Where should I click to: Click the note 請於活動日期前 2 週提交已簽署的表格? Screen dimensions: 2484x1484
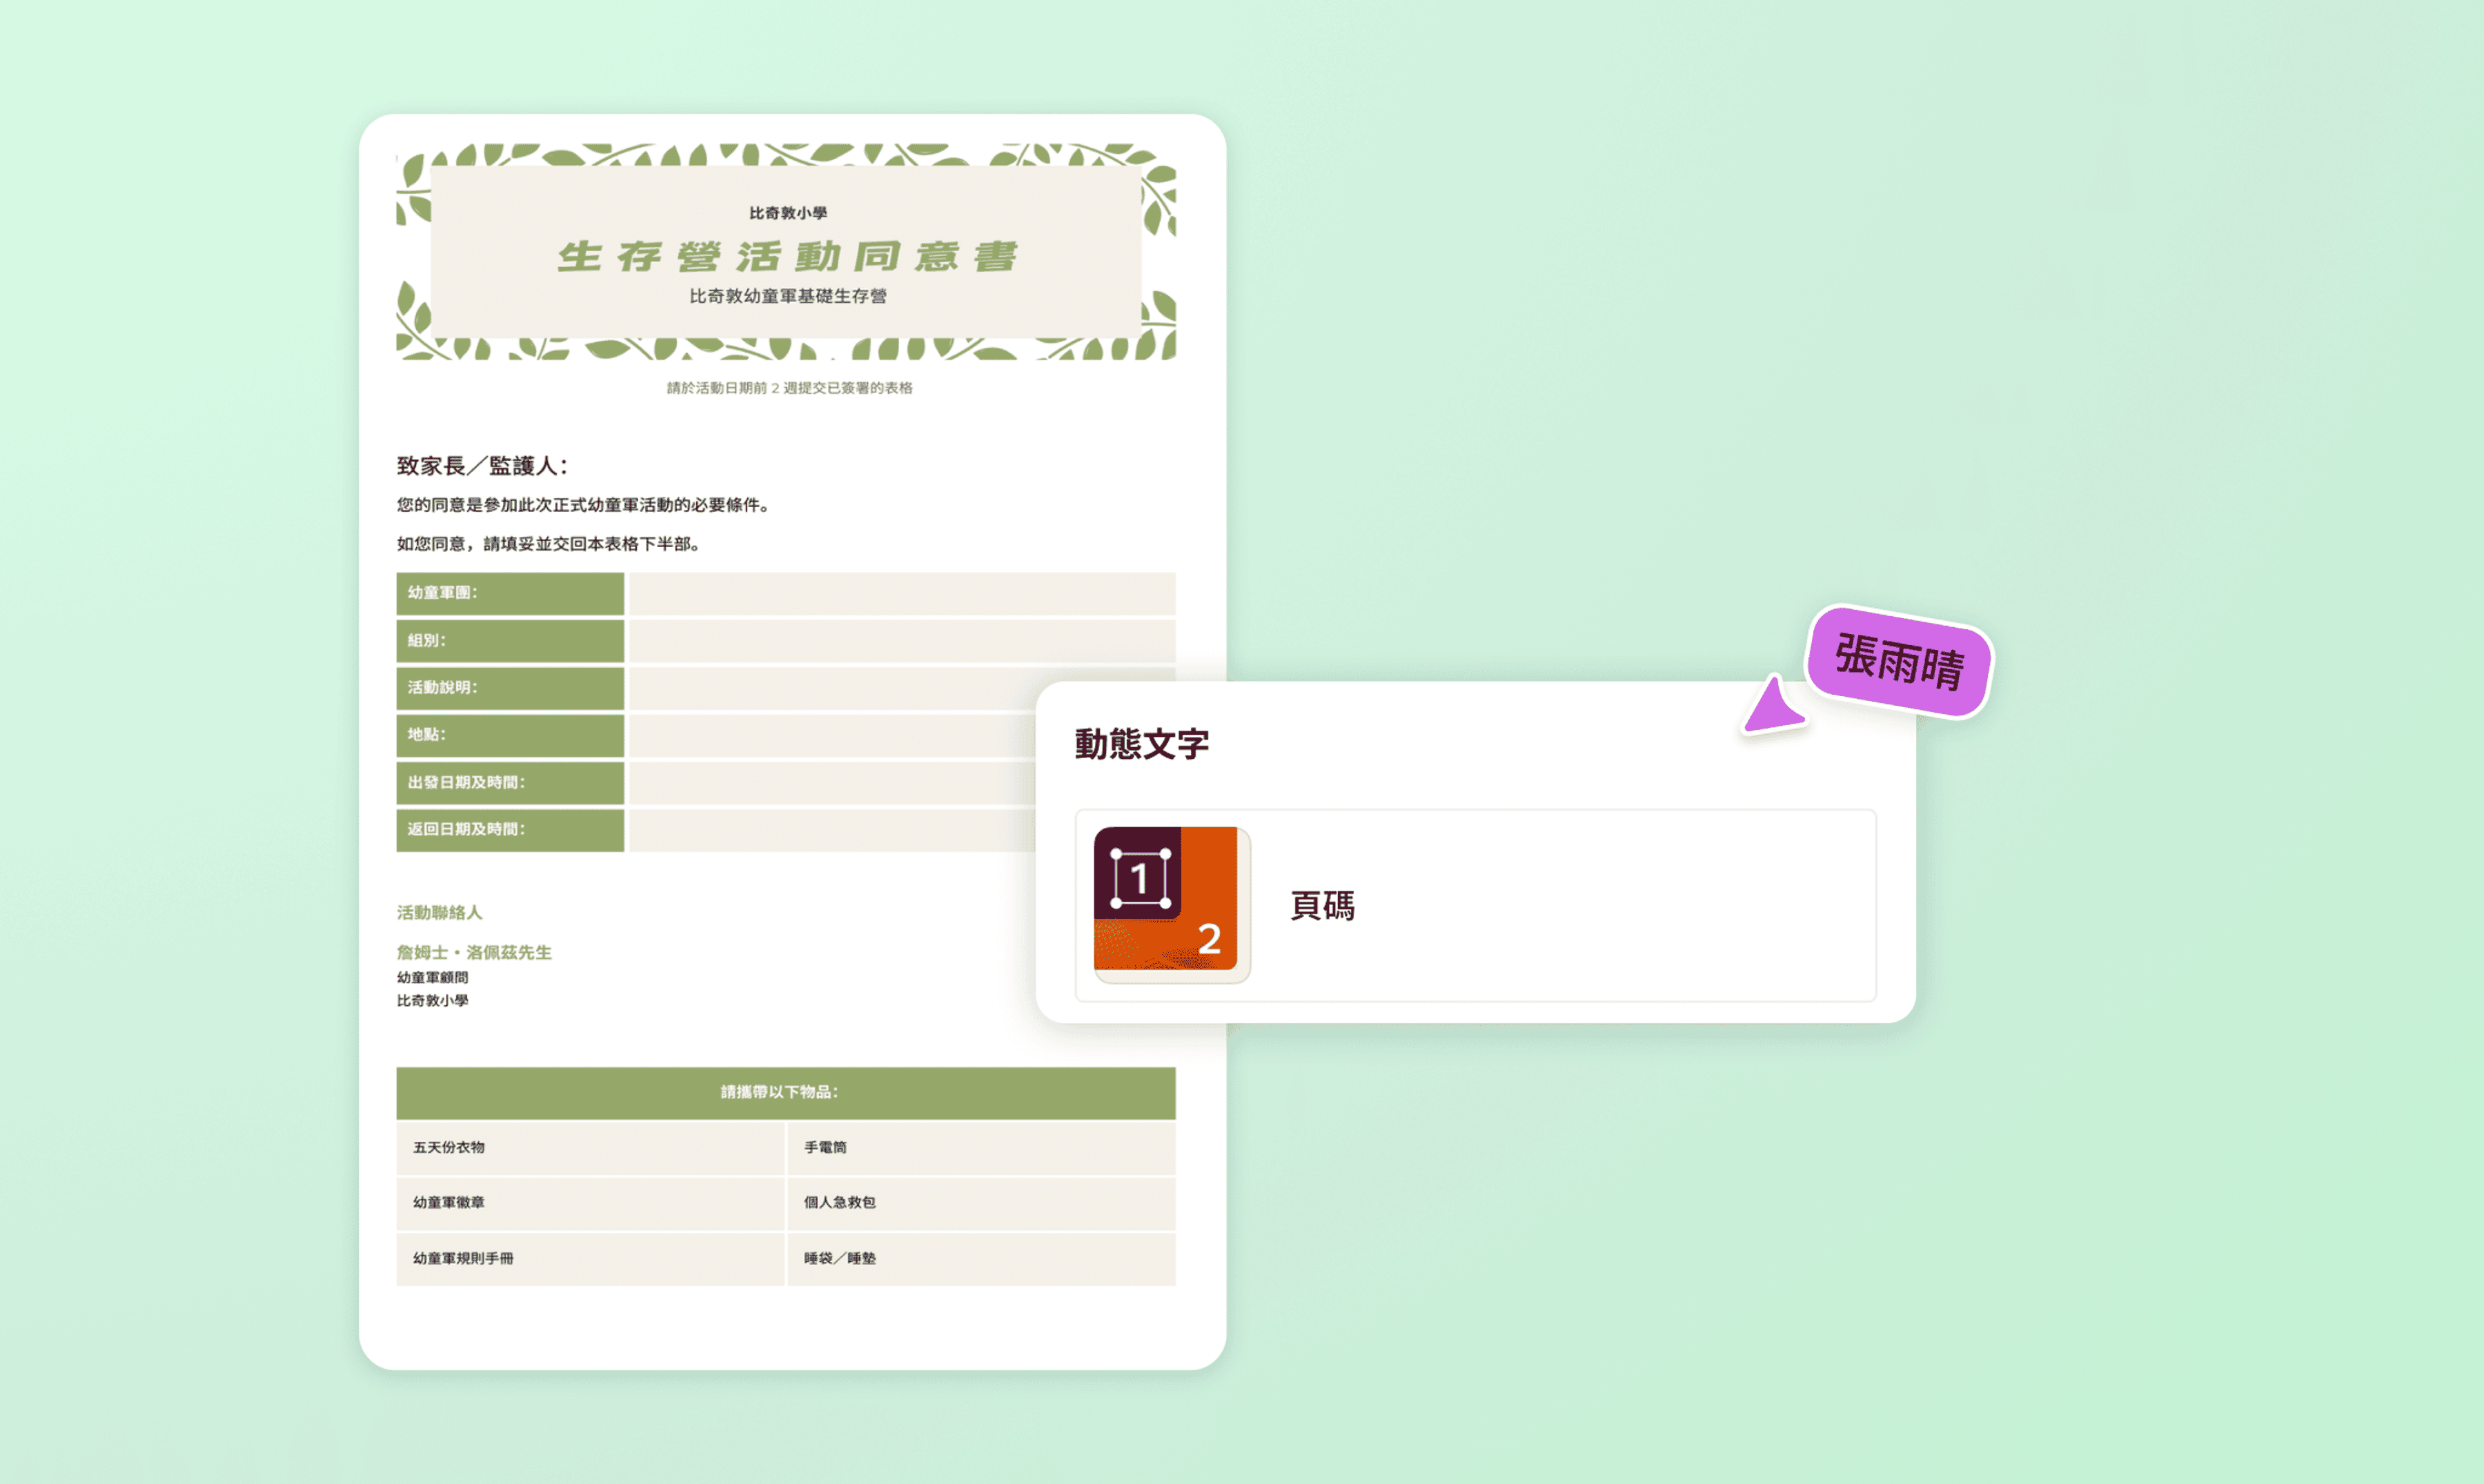click(x=789, y=388)
